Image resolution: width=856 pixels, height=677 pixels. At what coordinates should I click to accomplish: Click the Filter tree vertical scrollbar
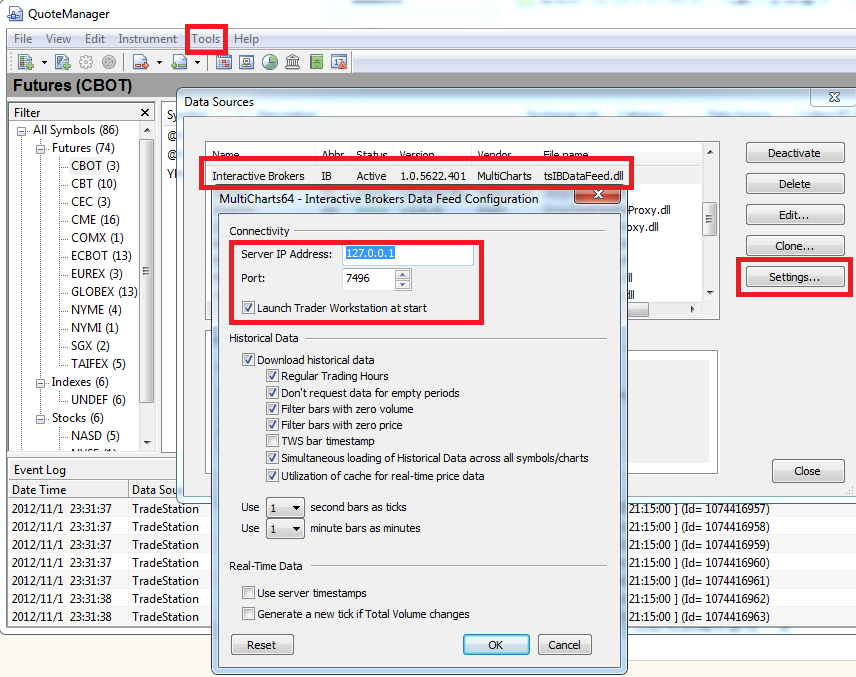(146, 286)
